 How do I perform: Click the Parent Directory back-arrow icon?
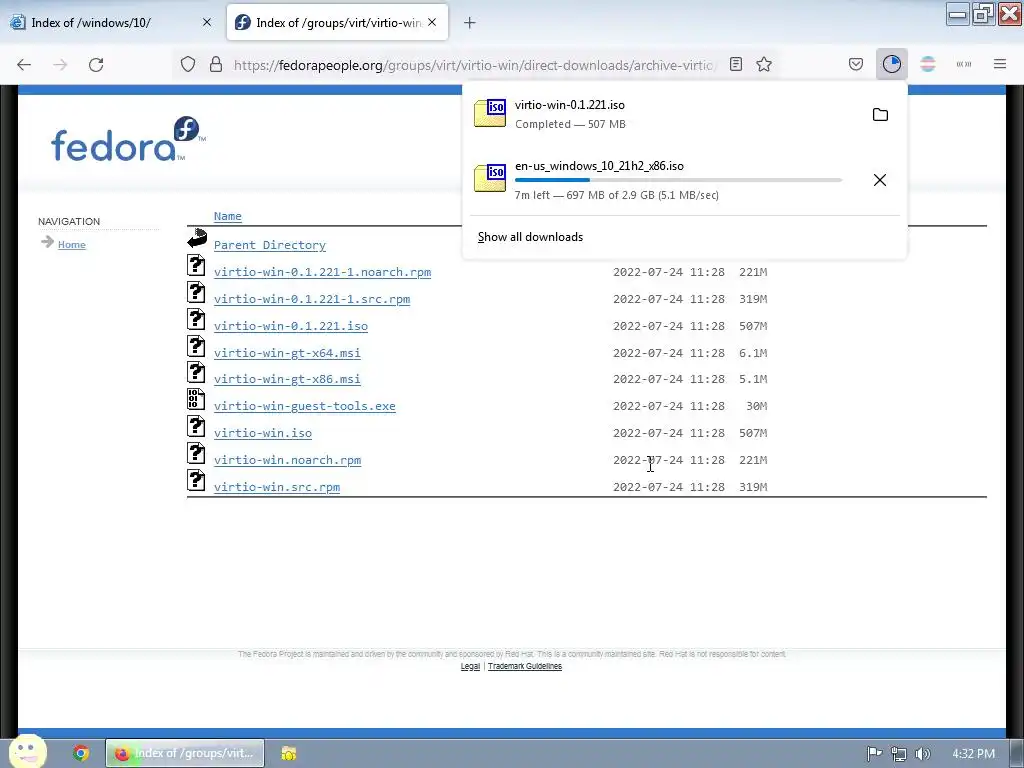[x=197, y=238]
